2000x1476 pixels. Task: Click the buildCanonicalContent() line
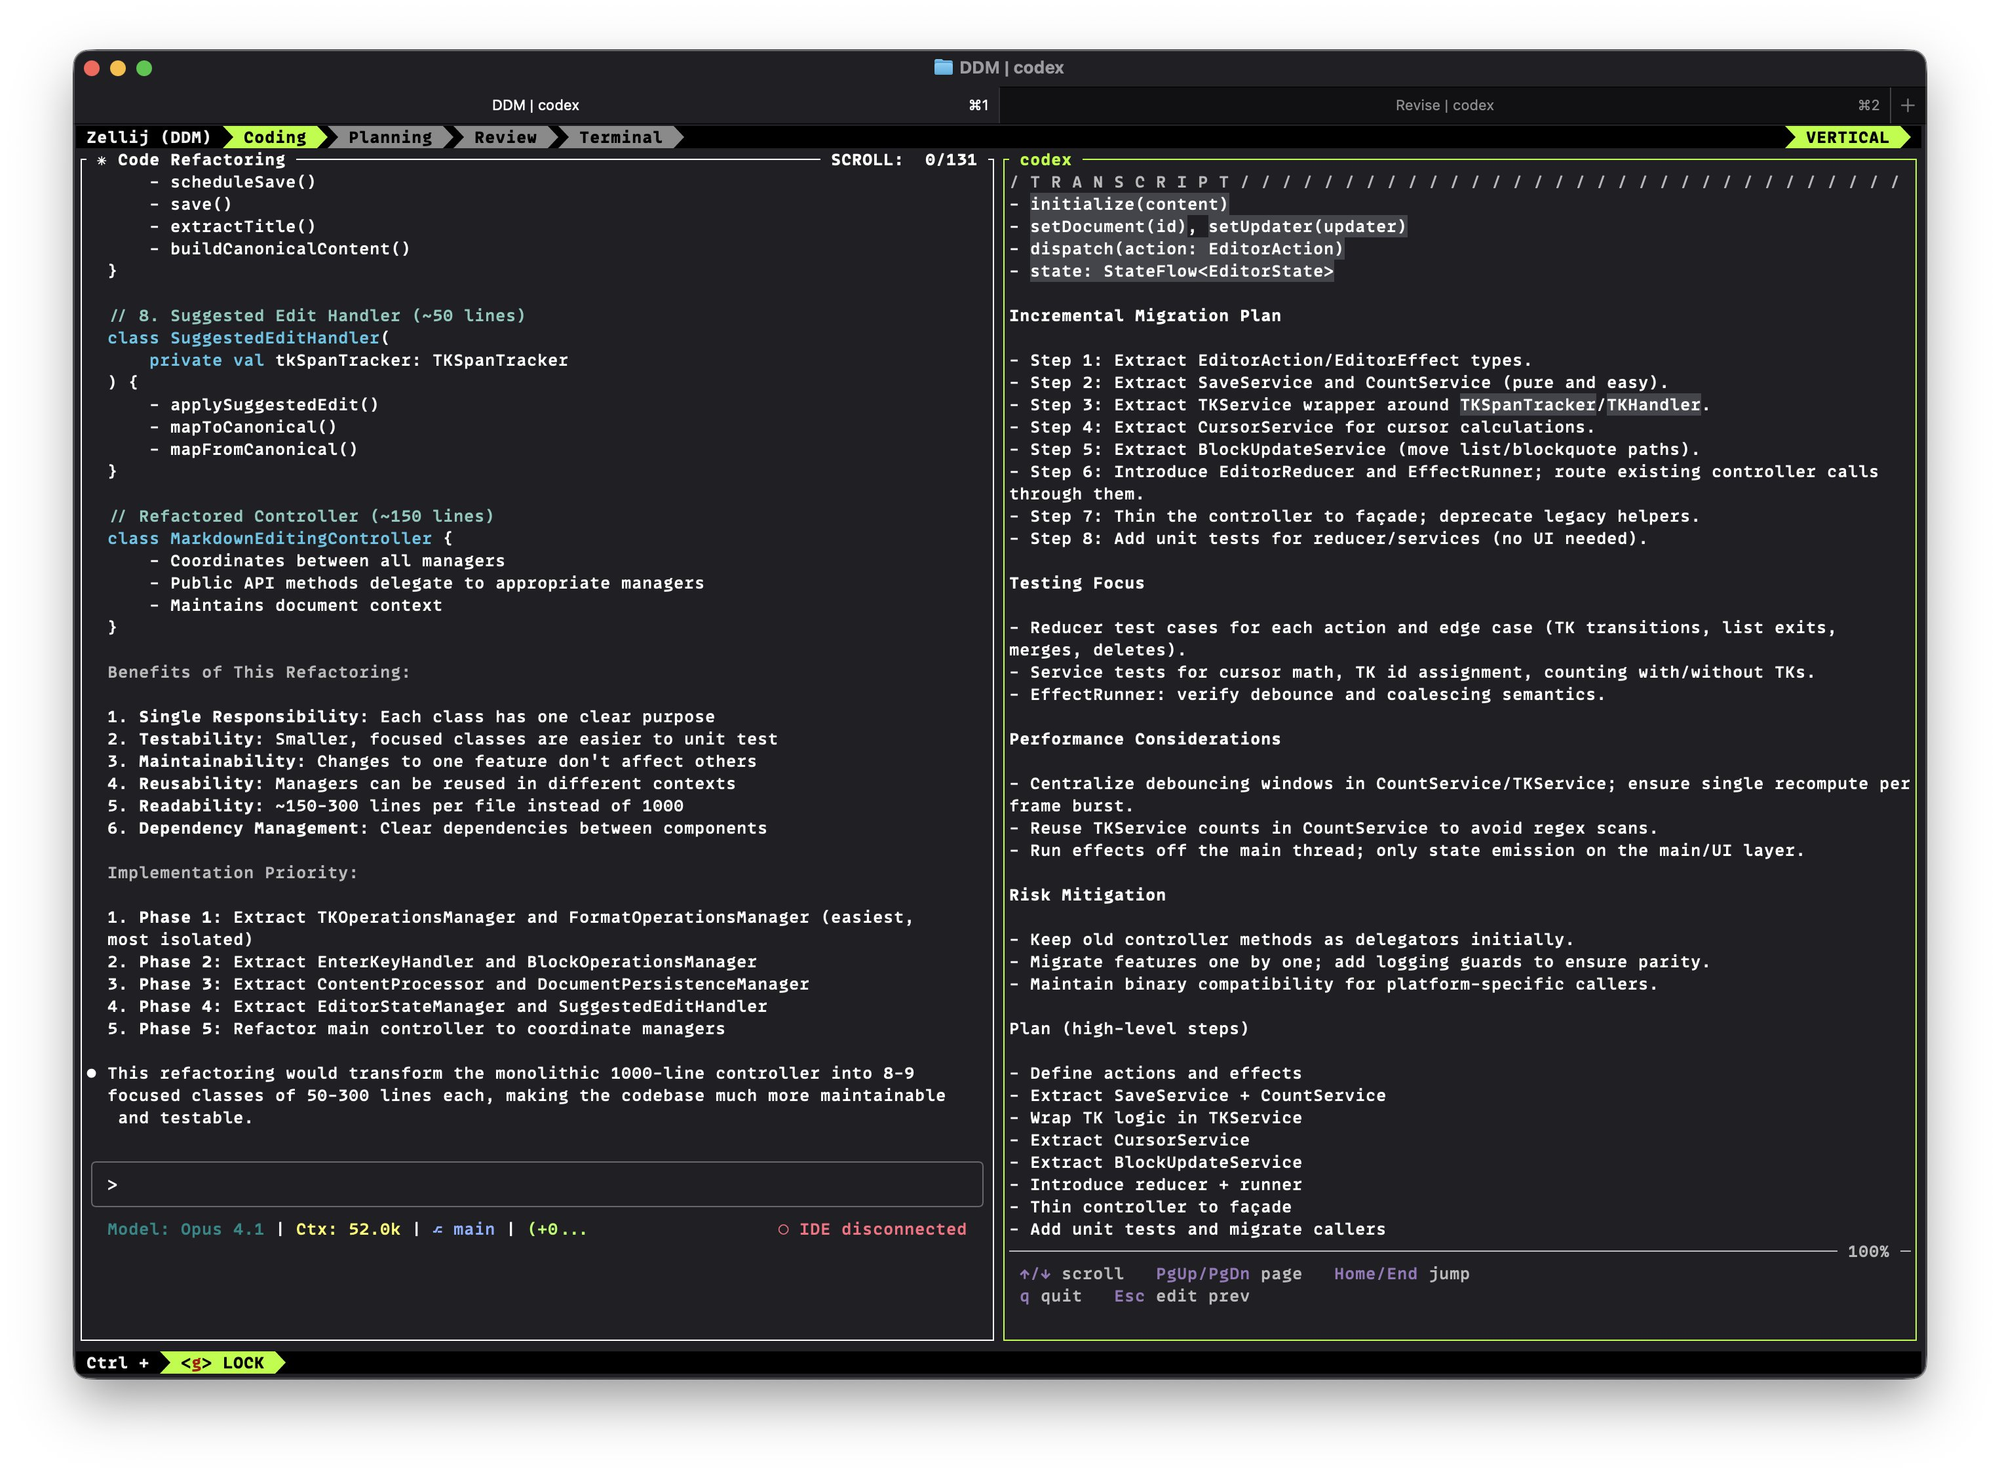280,249
